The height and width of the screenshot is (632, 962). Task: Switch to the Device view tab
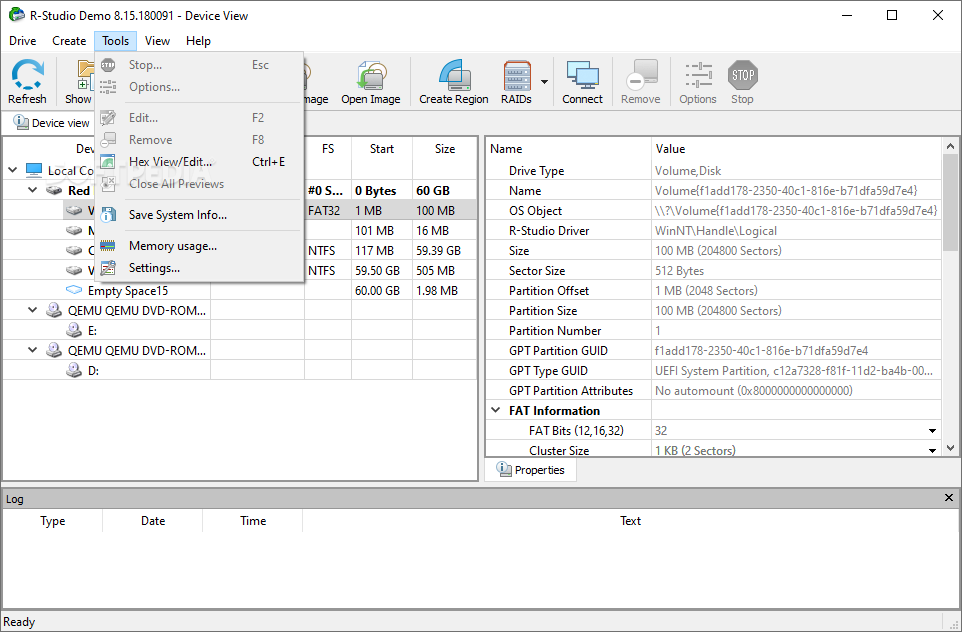[51, 123]
